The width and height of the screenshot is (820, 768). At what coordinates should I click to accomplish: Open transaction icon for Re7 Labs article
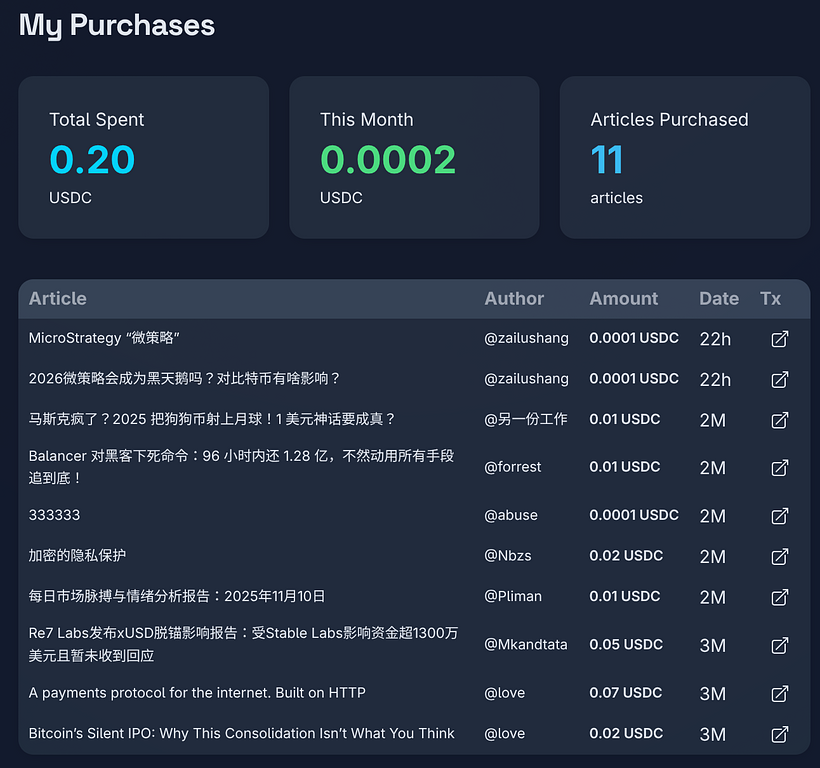pyautogui.click(x=780, y=645)
